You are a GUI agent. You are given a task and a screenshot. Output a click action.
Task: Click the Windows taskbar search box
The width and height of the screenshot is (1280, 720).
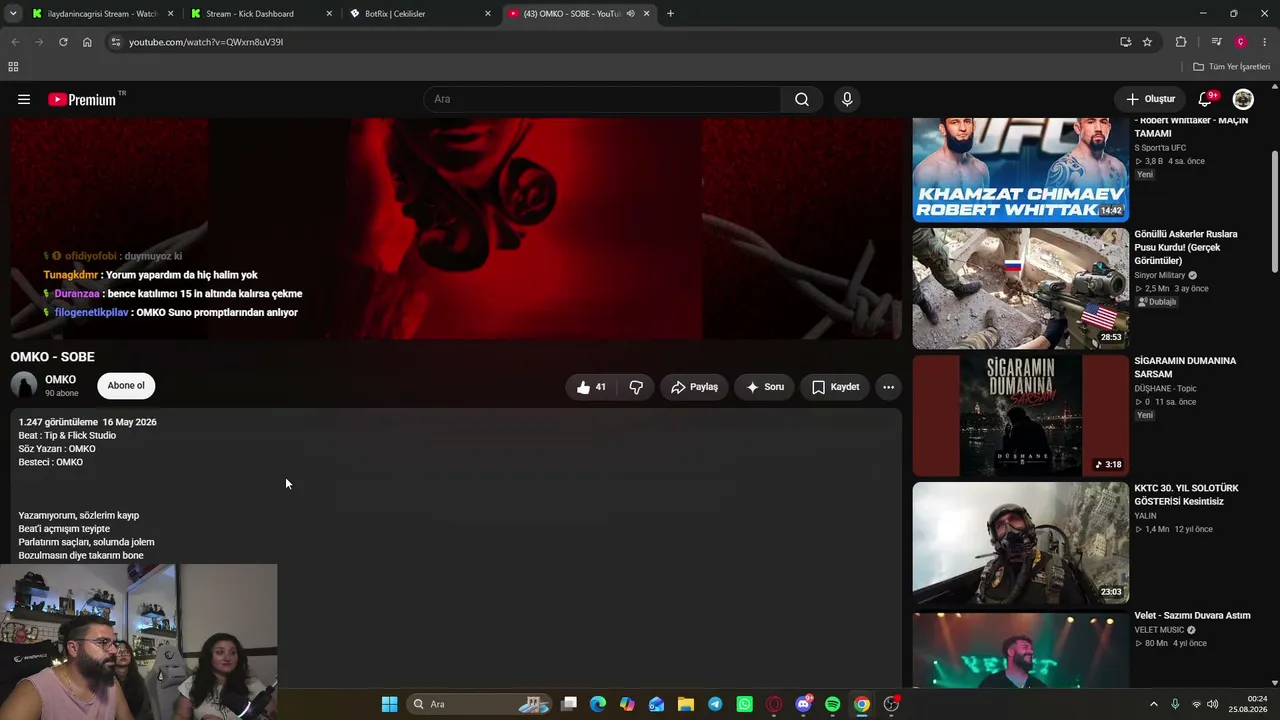click(x=480, y=704)
